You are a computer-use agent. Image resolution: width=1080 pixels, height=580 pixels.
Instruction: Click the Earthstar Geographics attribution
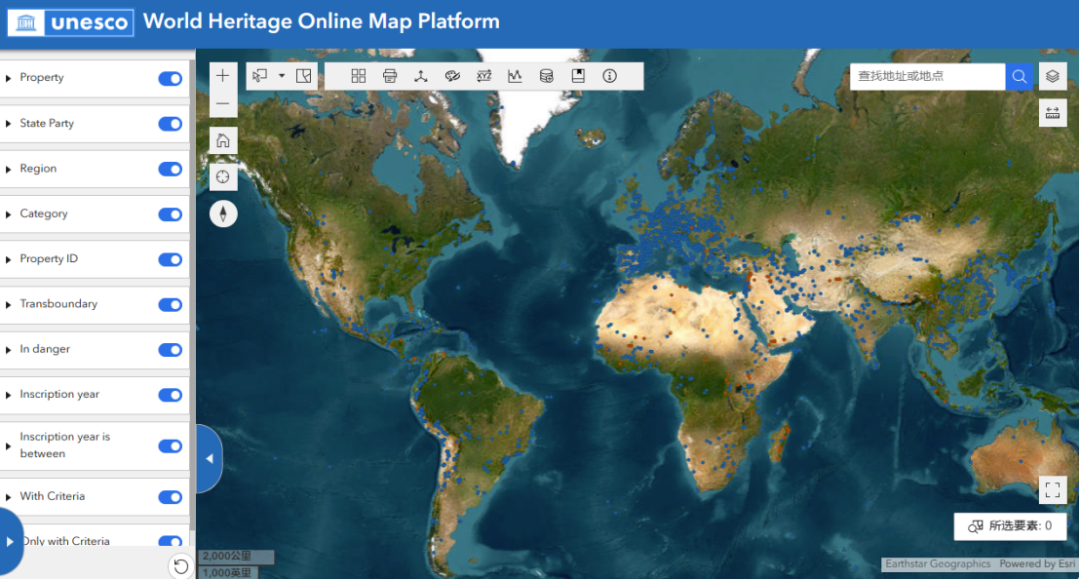(x=937, y=563)
